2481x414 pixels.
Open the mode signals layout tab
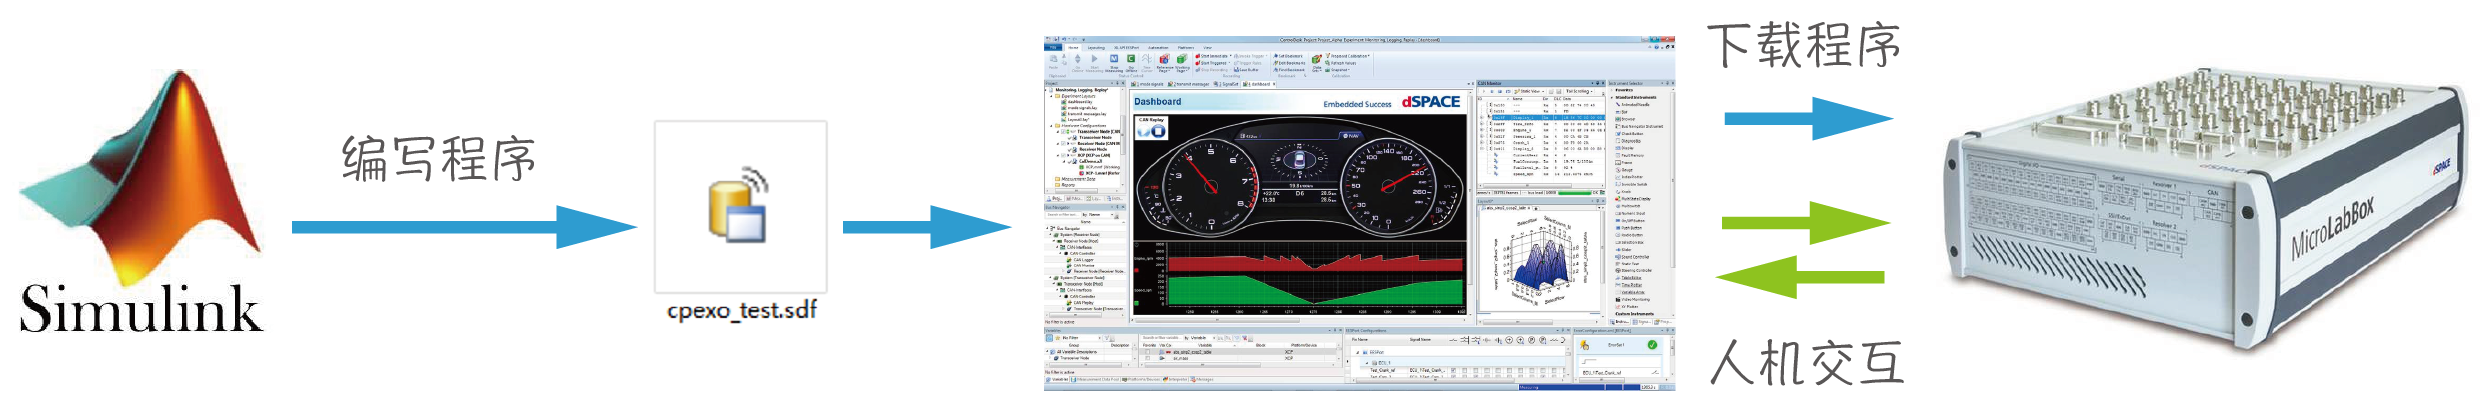[1147, 84]
